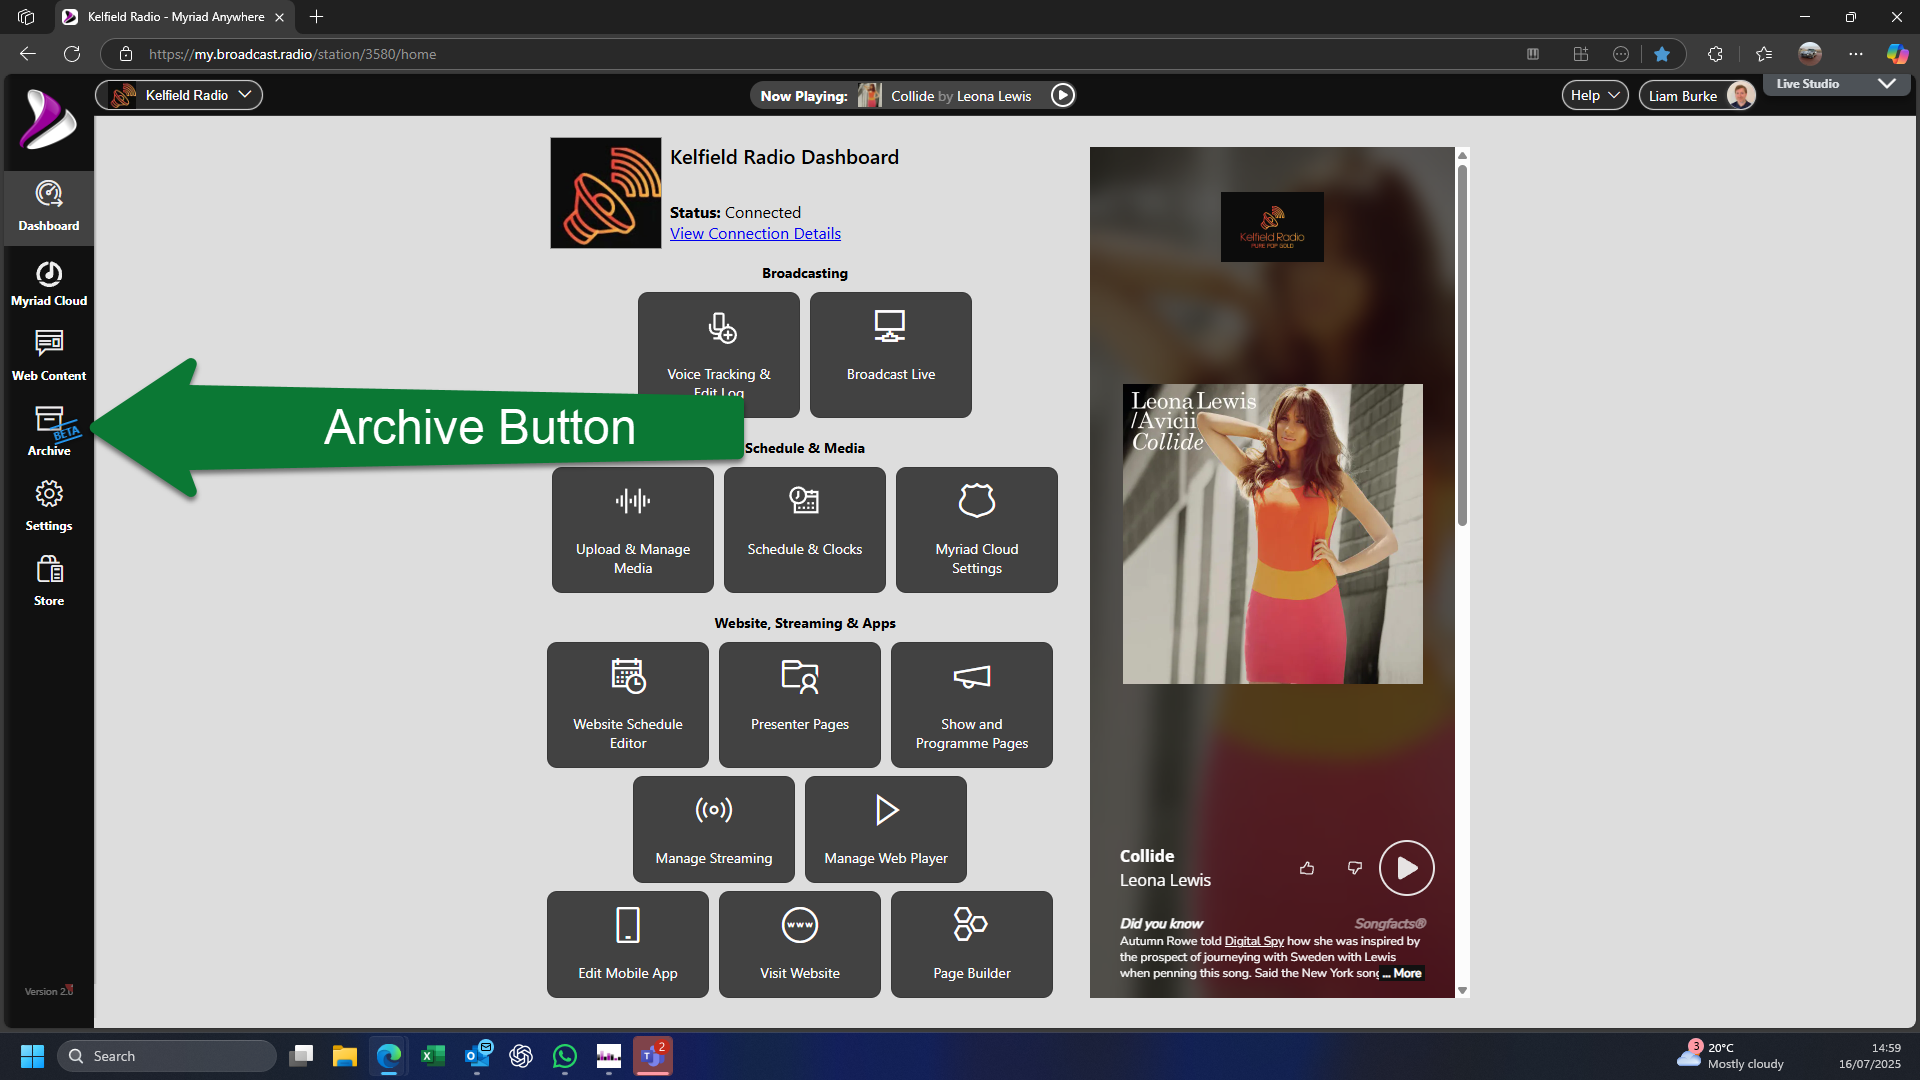This screenshot has height=1080, width=1920.
Task: Click the taskbar Search box
Action: pyautogui.click(x=167, y=1056)
